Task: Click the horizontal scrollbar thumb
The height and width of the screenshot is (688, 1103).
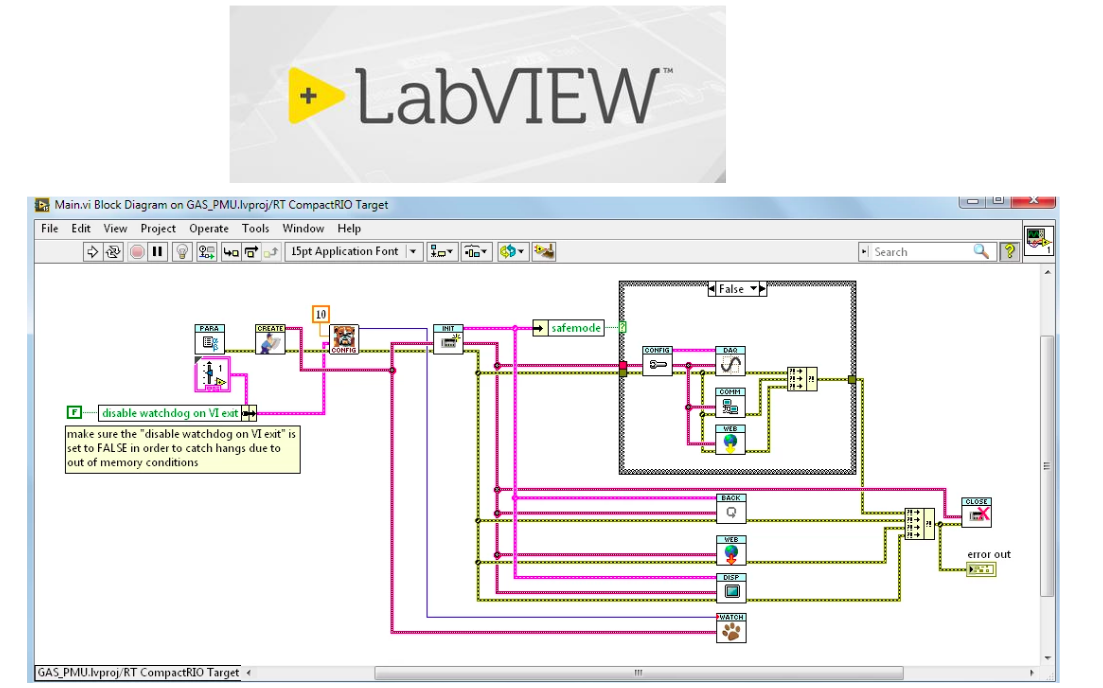Action: tap(638, 673)
